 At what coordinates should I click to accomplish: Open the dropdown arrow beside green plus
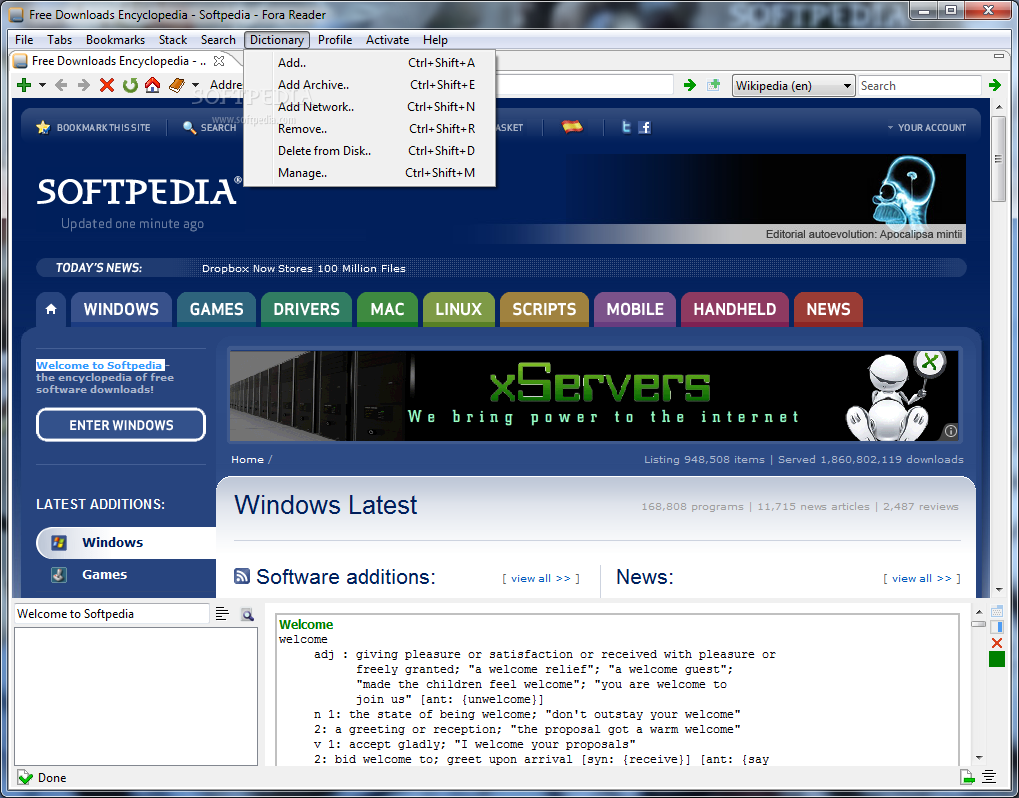point(42,85)
